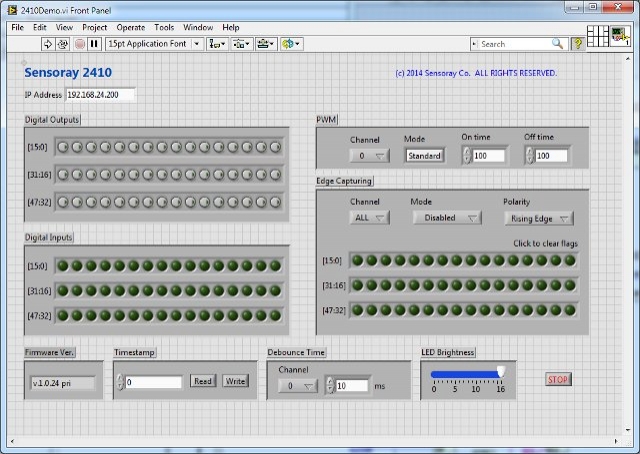The image size is (640, 454).
Task: Open the View menu
Action: click(x=64, y=27)
